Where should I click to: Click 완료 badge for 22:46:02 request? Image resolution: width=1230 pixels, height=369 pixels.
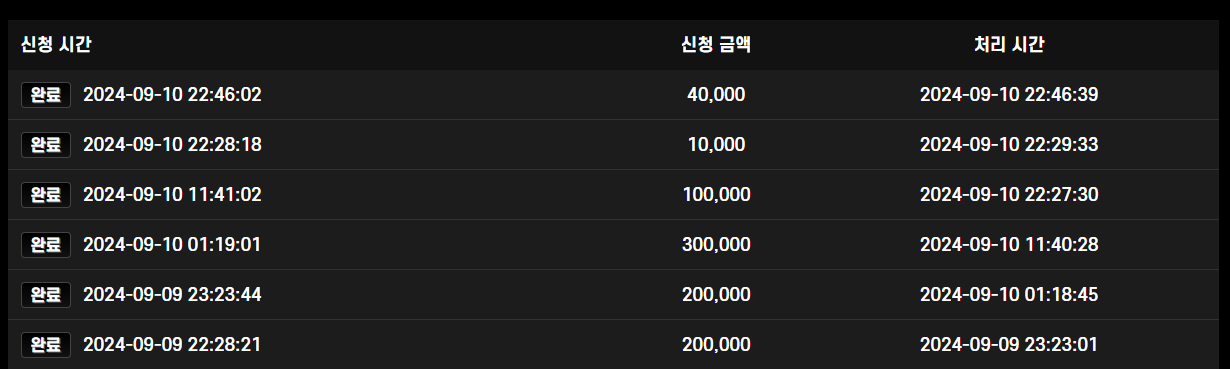46,95
